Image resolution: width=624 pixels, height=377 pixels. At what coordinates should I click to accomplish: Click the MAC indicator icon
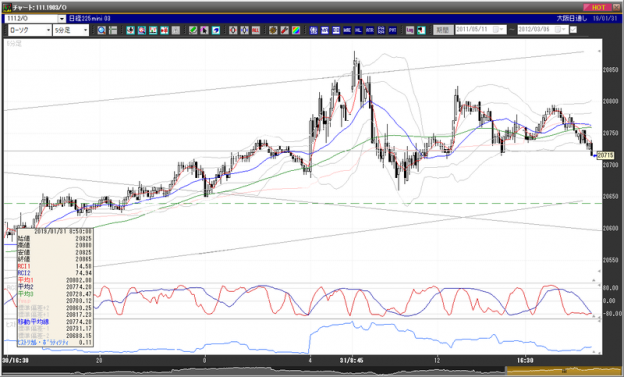click(x=347, y=30)
